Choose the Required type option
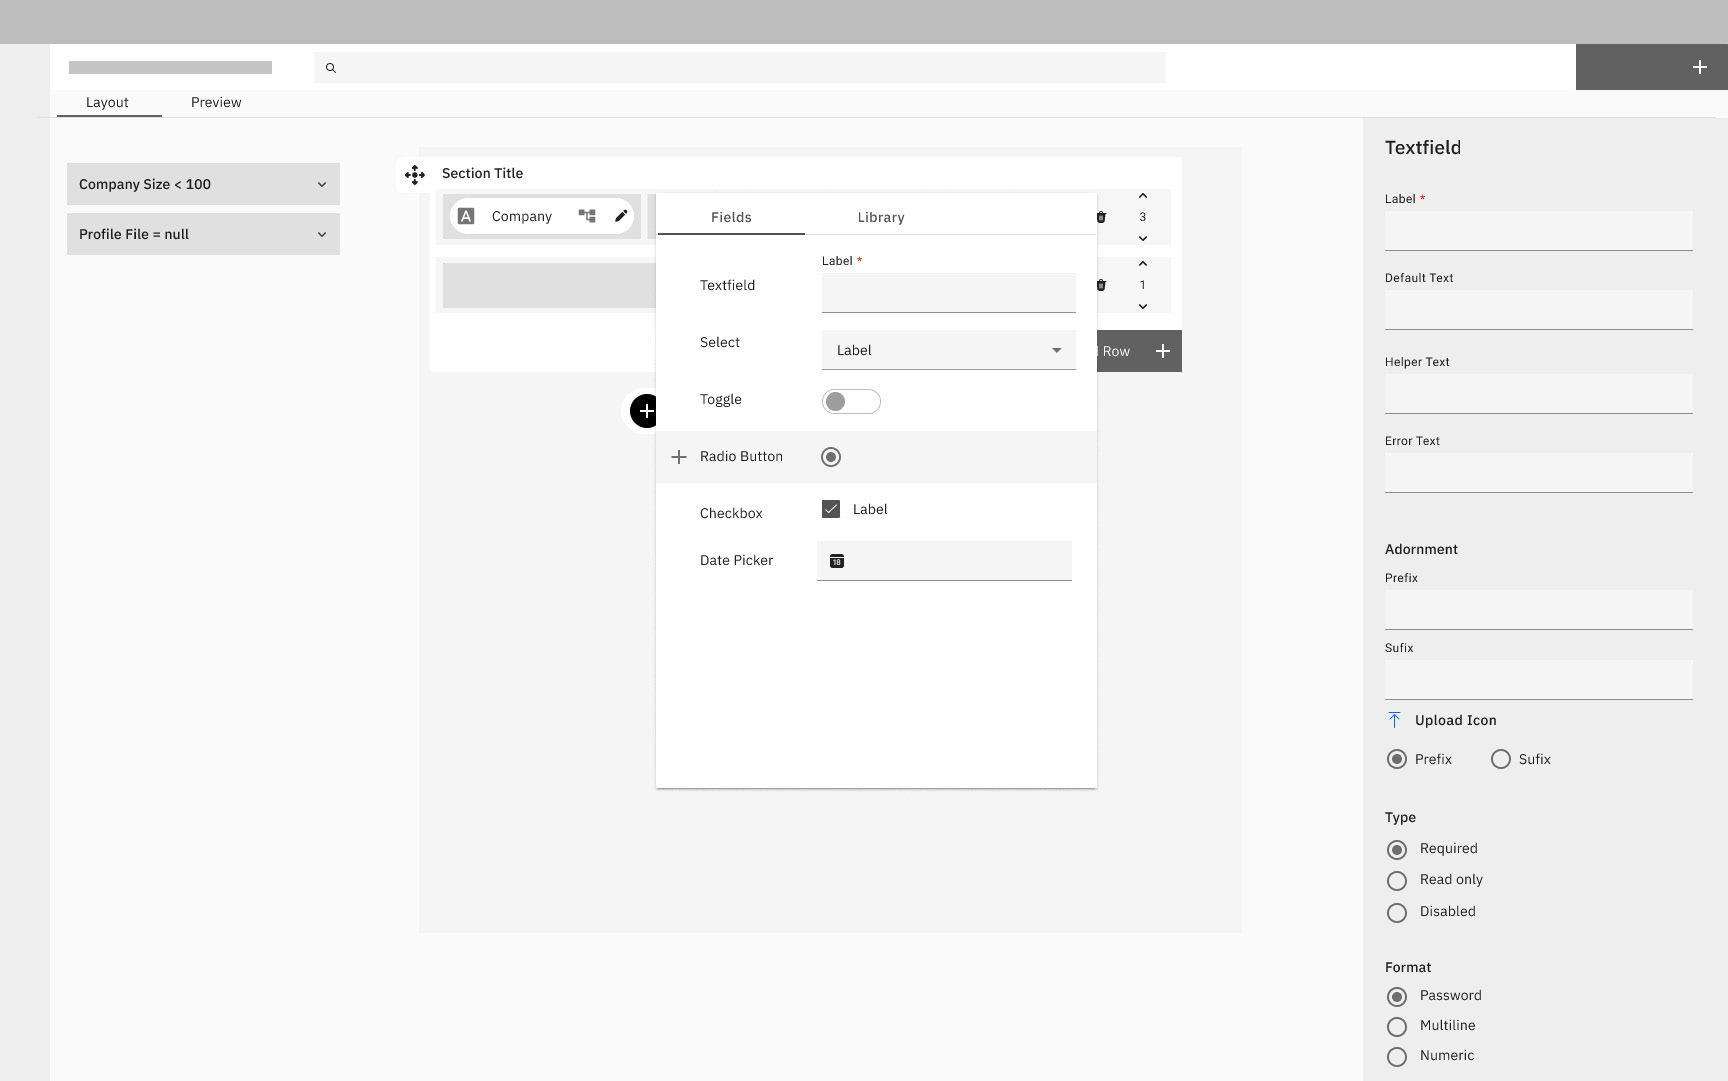Screen dimensions: 1728x1081 1397,850
